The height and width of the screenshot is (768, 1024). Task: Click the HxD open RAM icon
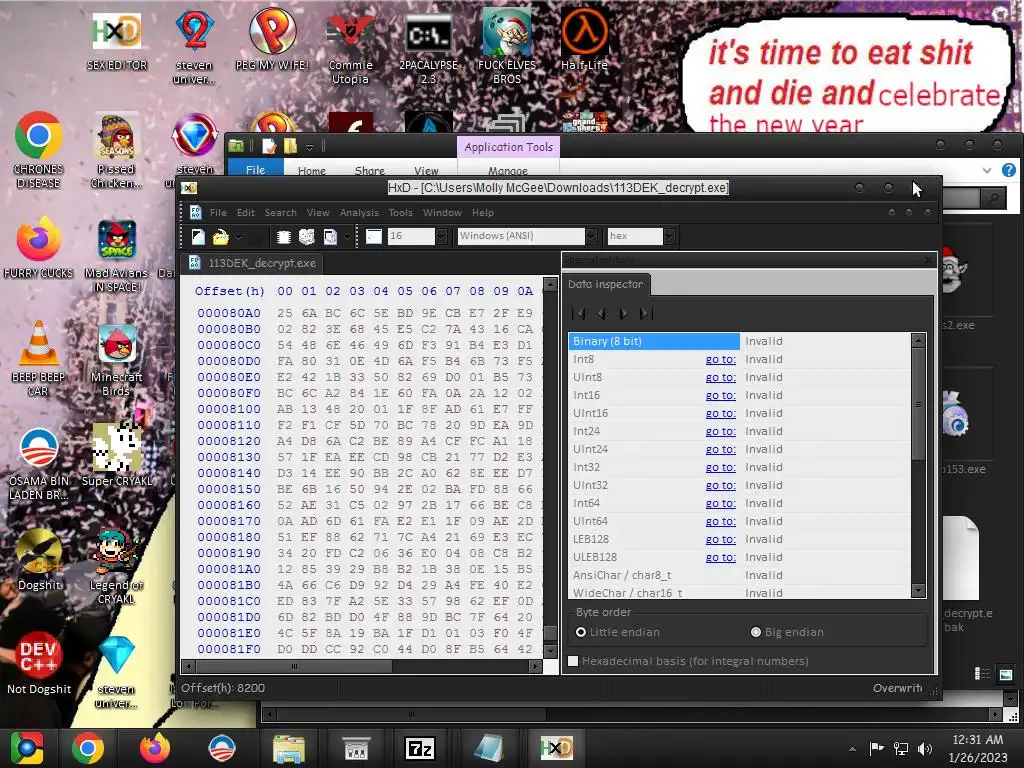pos(283,237)
